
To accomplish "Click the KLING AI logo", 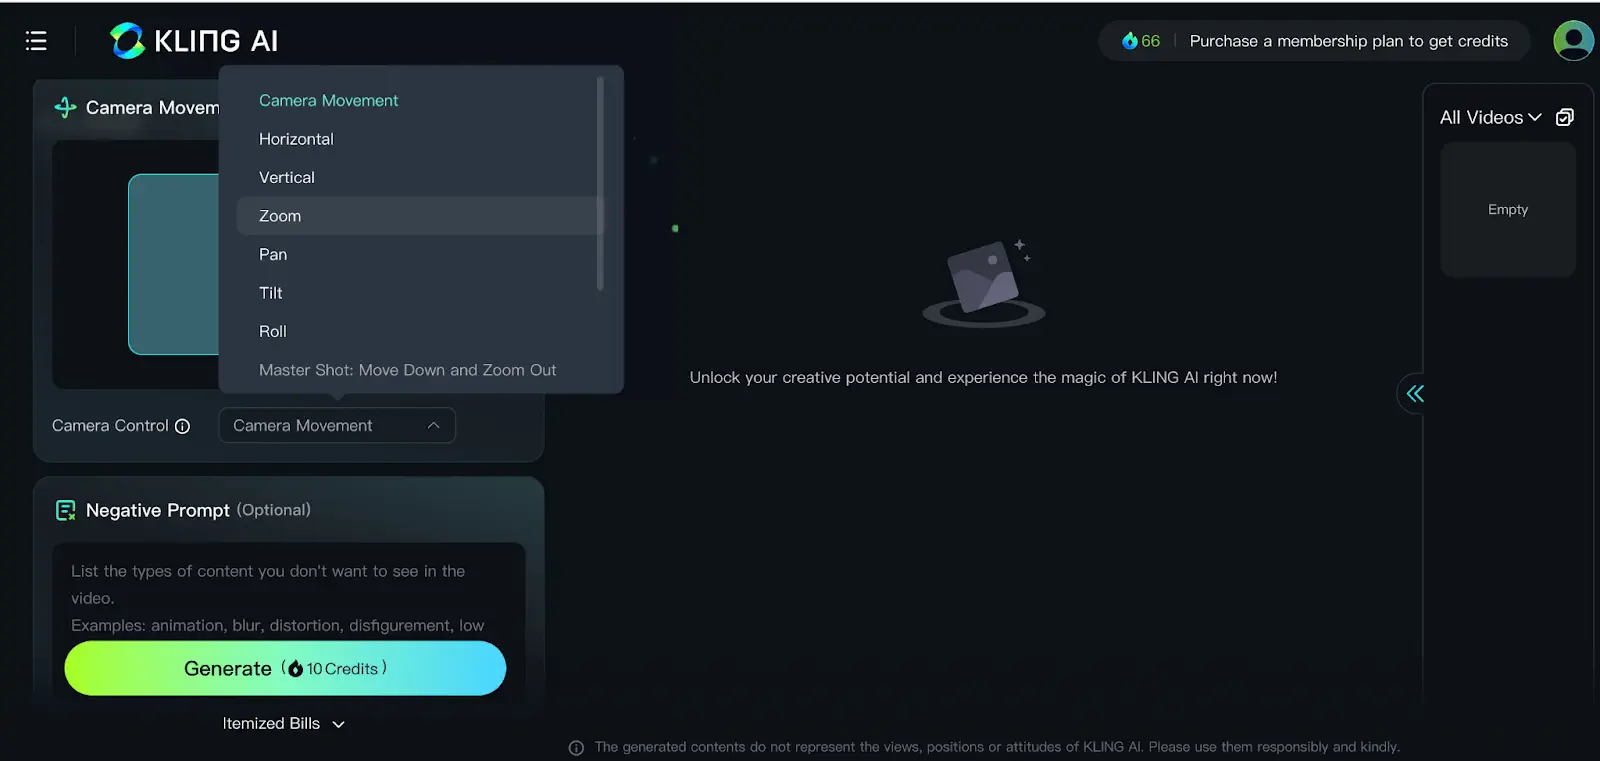I will pyautogui.click(x=194, y=41).
